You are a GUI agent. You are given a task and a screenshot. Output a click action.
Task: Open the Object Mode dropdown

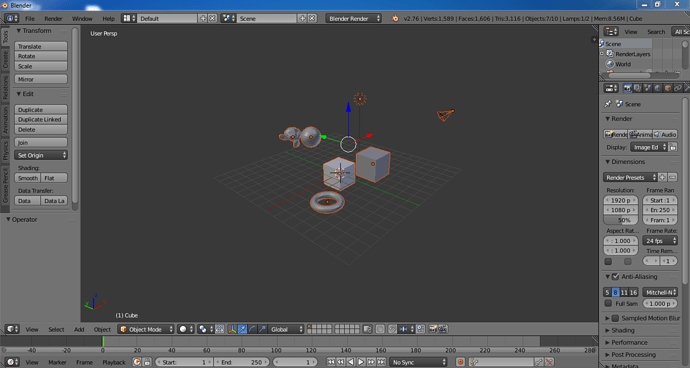pos(146,329)
